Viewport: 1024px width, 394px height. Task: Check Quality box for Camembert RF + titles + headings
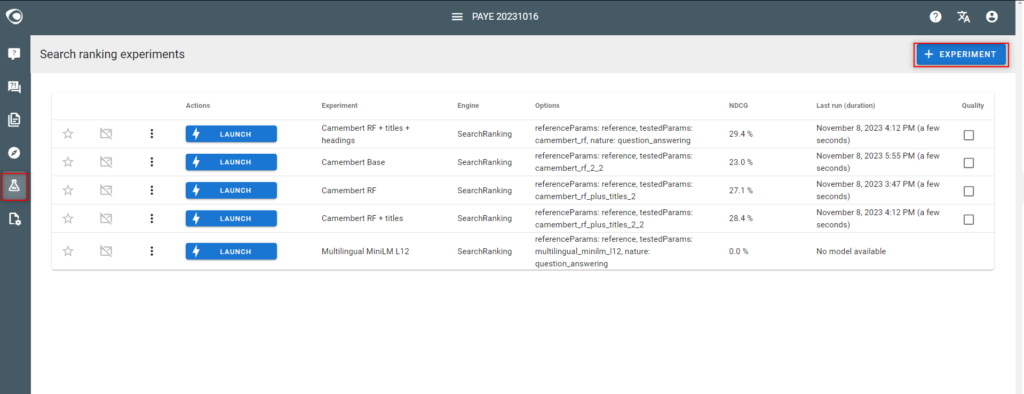968,135
